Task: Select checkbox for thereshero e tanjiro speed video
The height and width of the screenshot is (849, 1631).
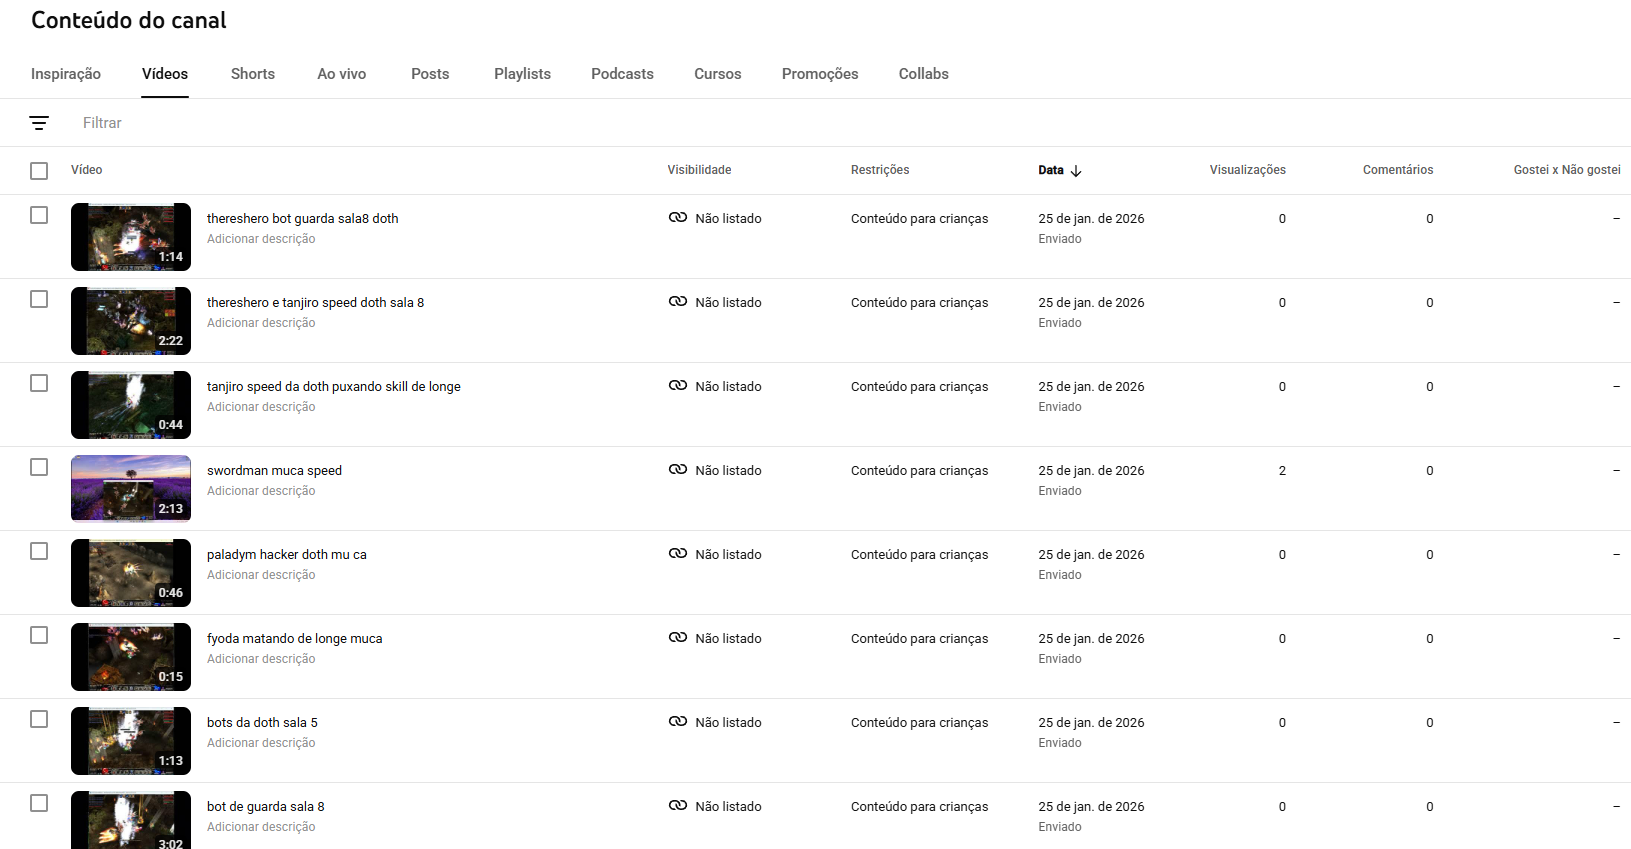Action: pyautogui.click(x=39, y=299)
